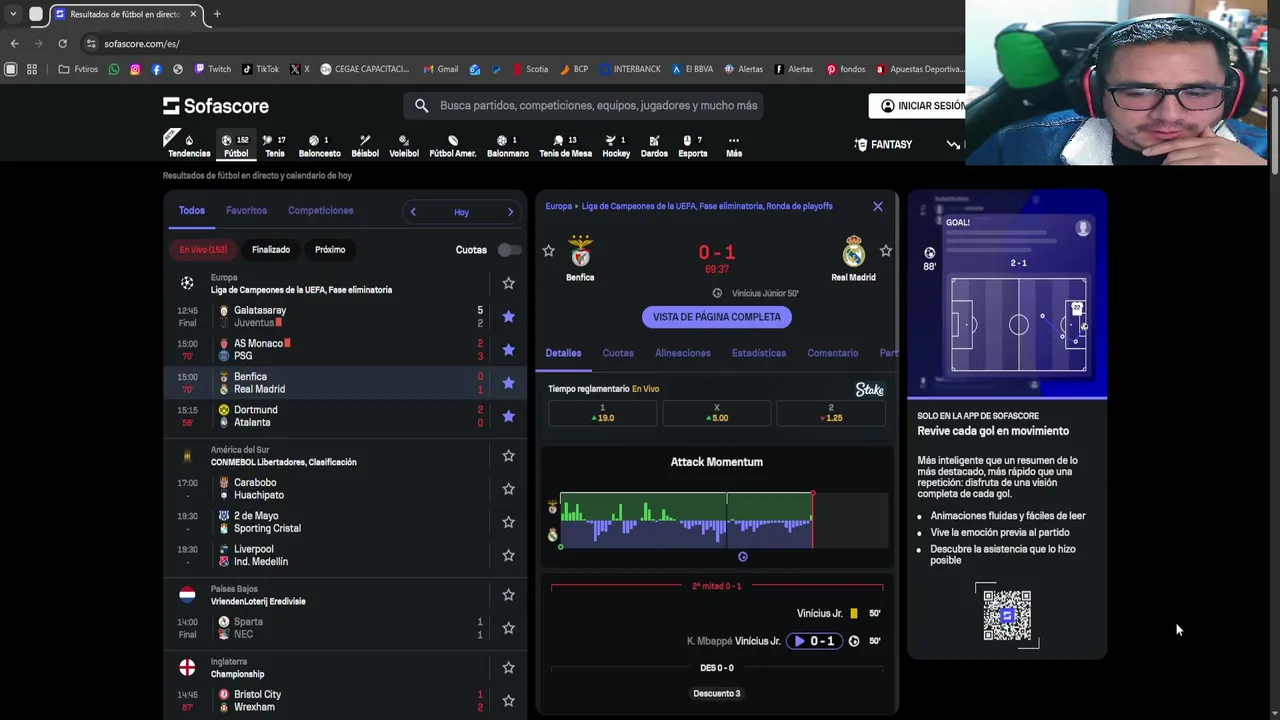Favorite the Benfica team in details
Screen dimensions: 1280x720
(548, 251)
